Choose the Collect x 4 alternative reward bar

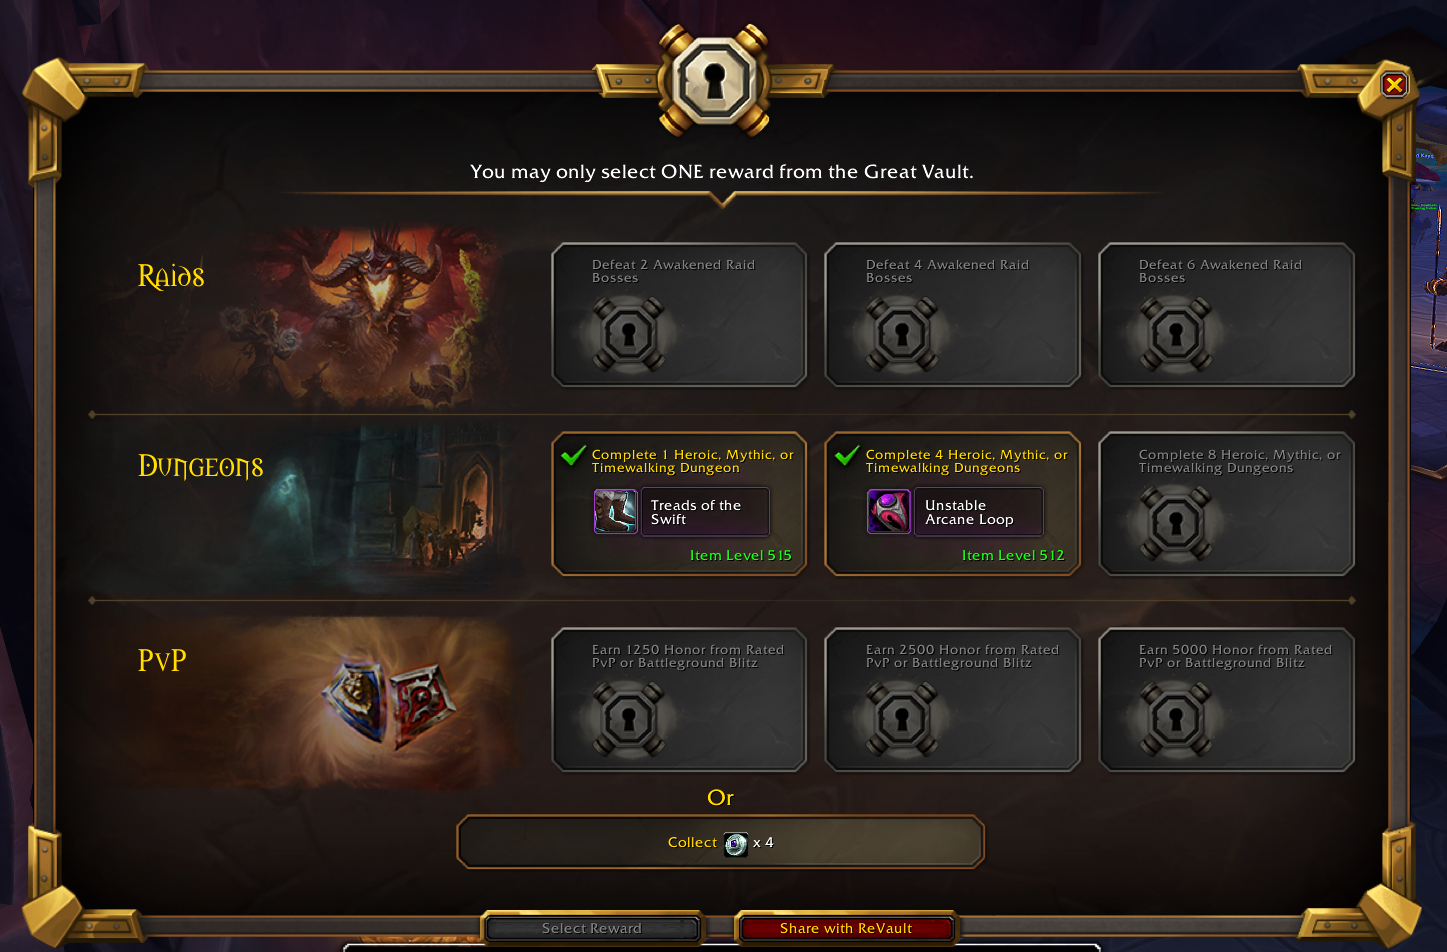tap(720, 843)
